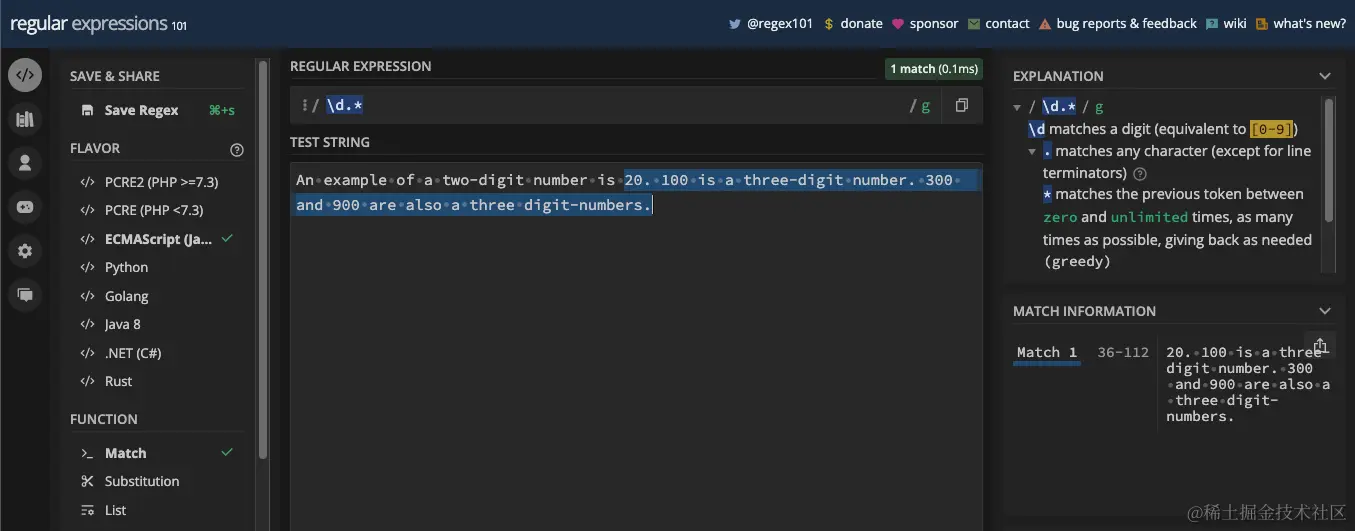The width and height of the screenshot is (1355, 531).
Task: Open the what's new link
Action: tap(1301, 23)
